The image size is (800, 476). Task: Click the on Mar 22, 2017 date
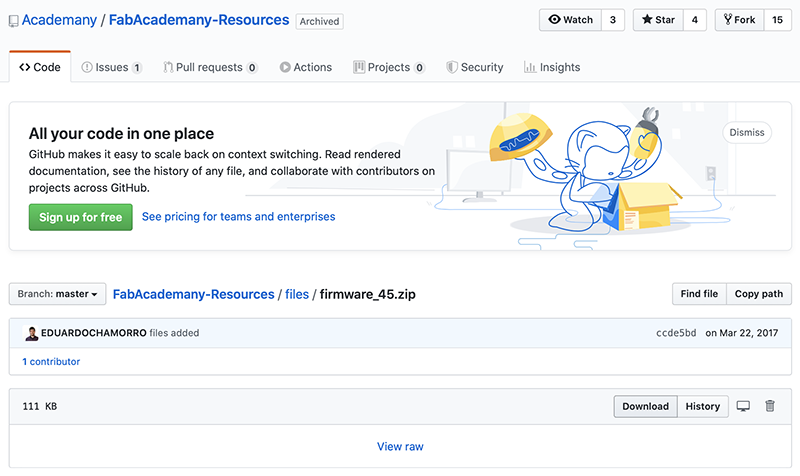tap(742, 333)
